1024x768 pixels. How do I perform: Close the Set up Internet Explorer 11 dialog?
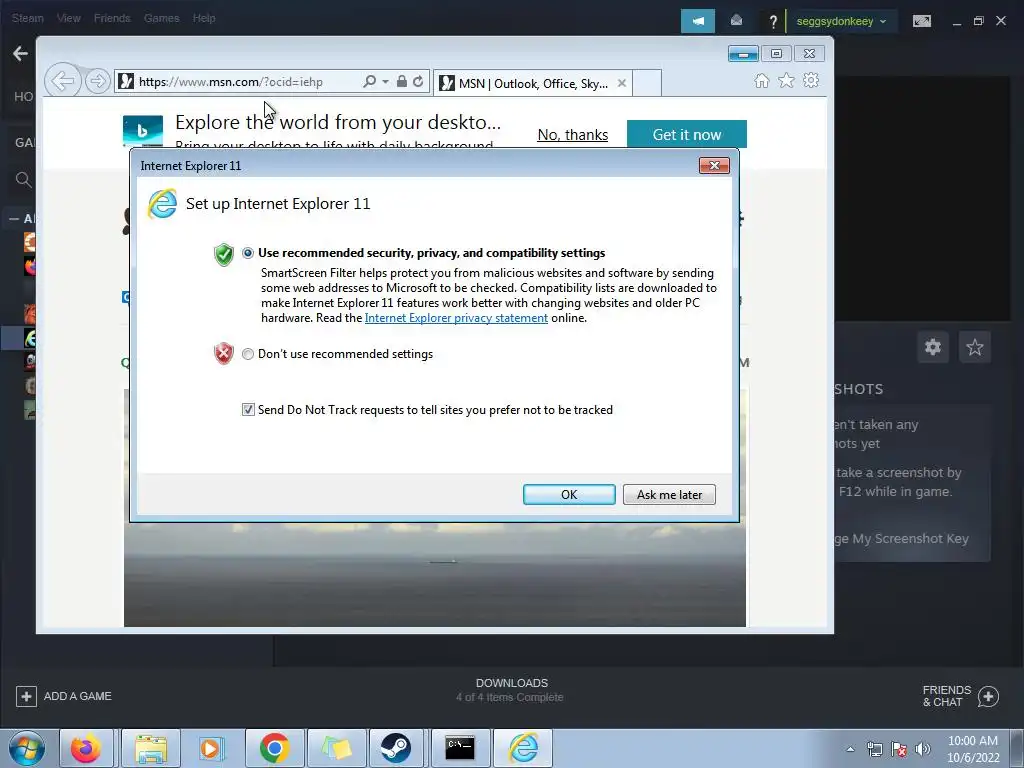(x=714, y=166)
